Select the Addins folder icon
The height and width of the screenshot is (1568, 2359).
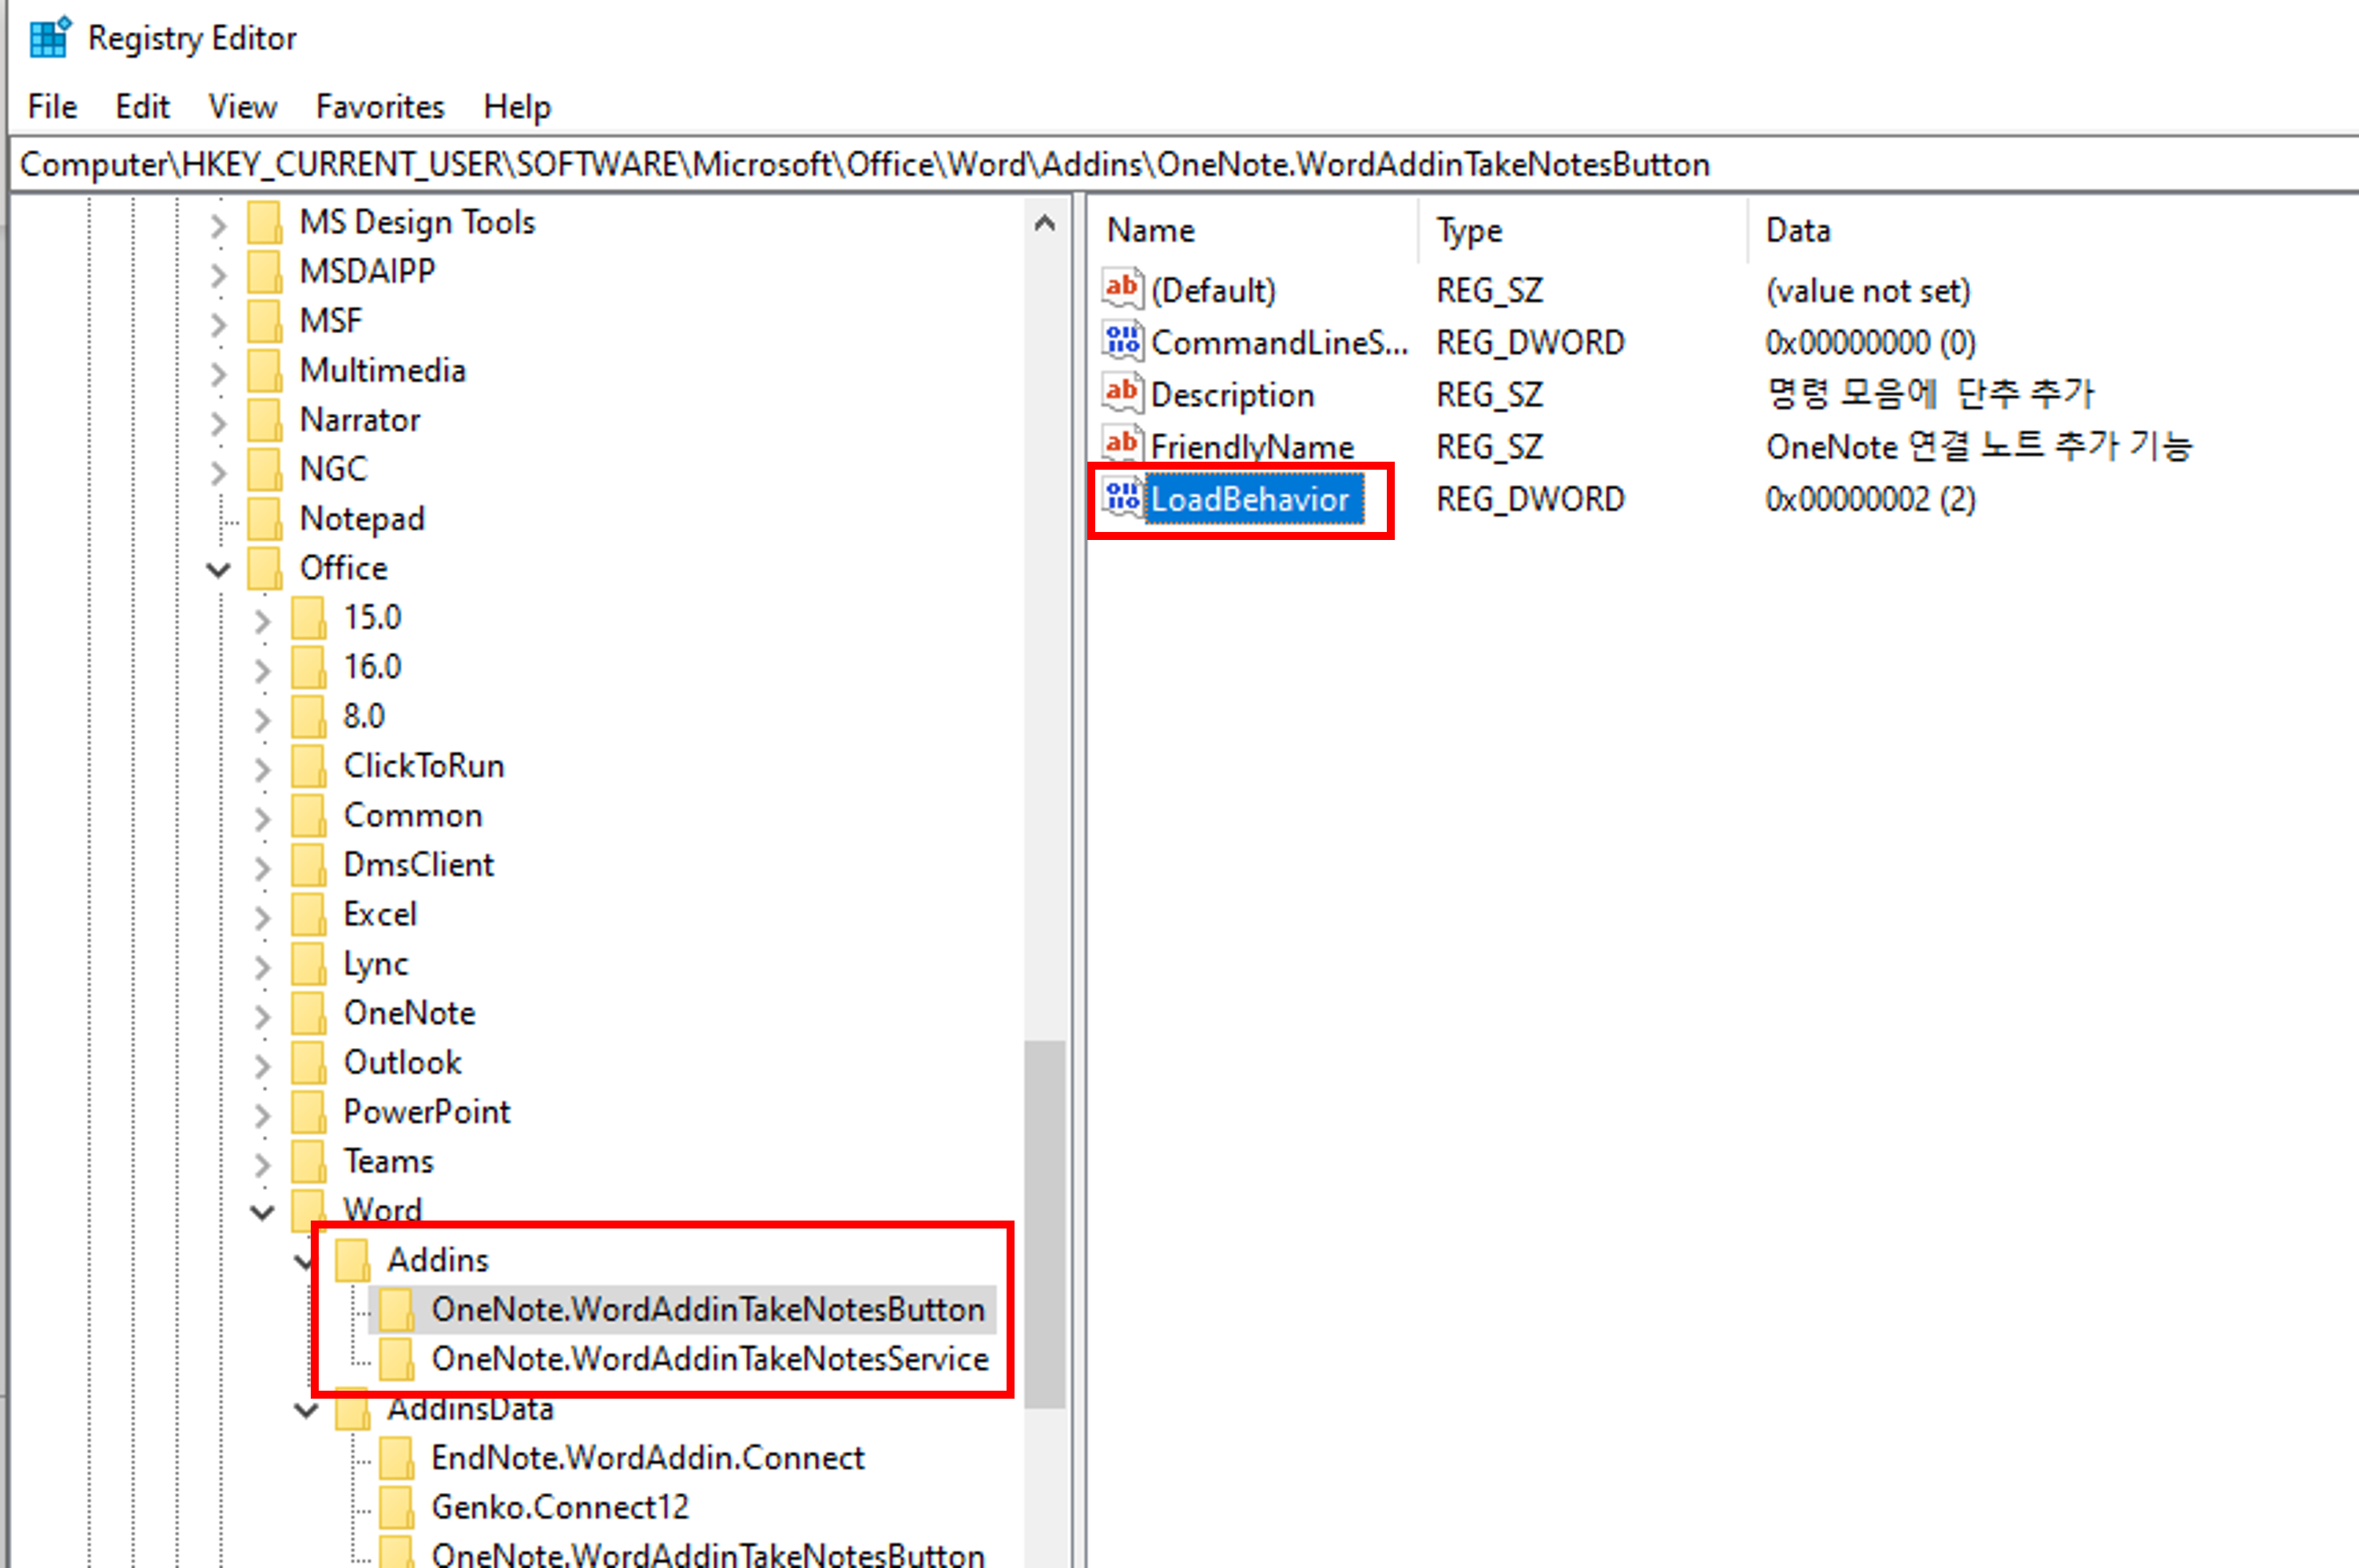(x=352, y=1260)
